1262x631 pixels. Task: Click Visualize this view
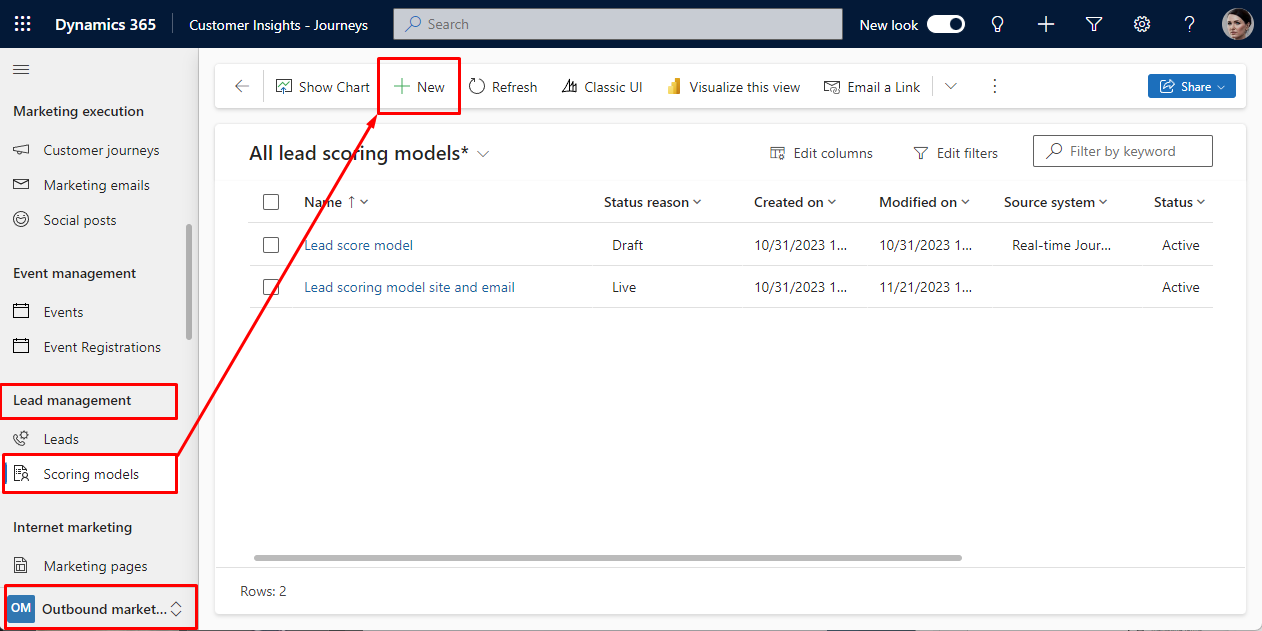pos(734,87)
